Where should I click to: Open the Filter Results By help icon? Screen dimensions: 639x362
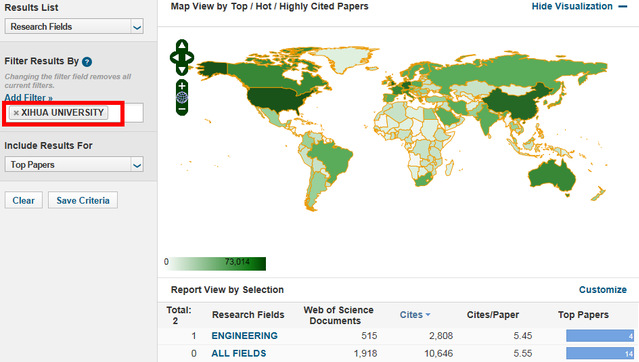coord(87,62)
